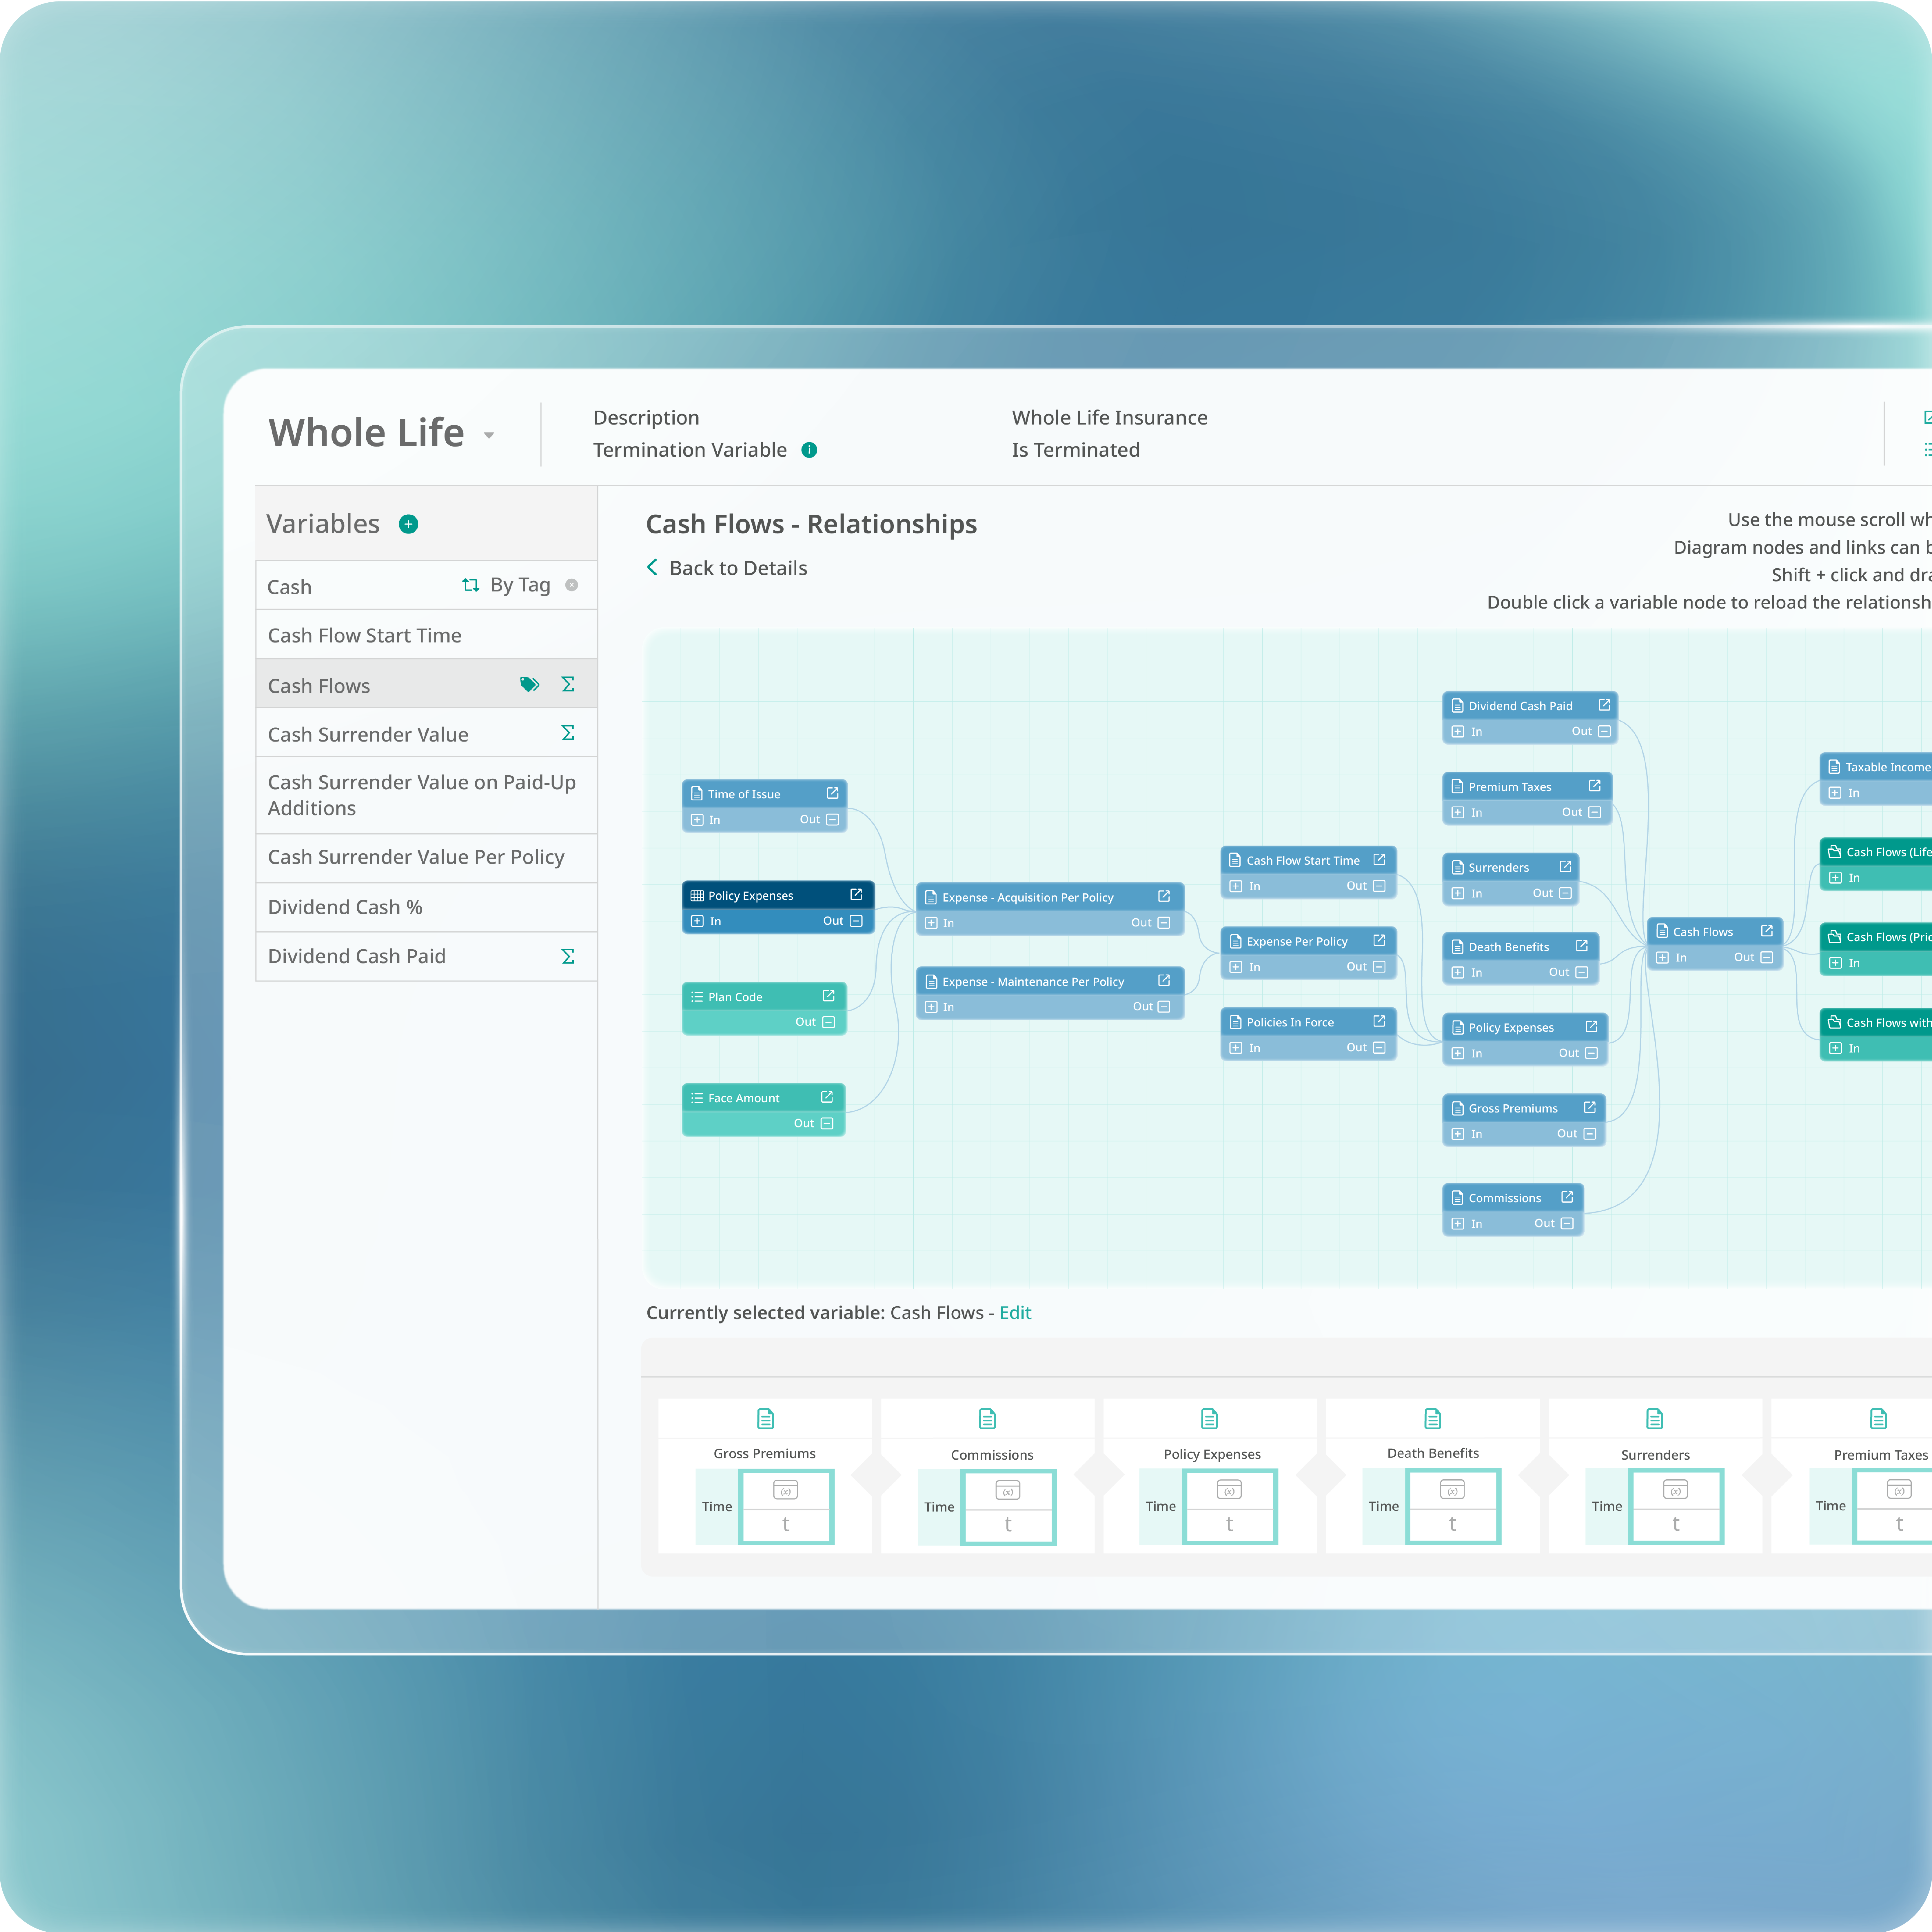This screenshot has height=1932, width=1932.
Task: Click the Termination Variable info icon
Action: pos(809,450)
